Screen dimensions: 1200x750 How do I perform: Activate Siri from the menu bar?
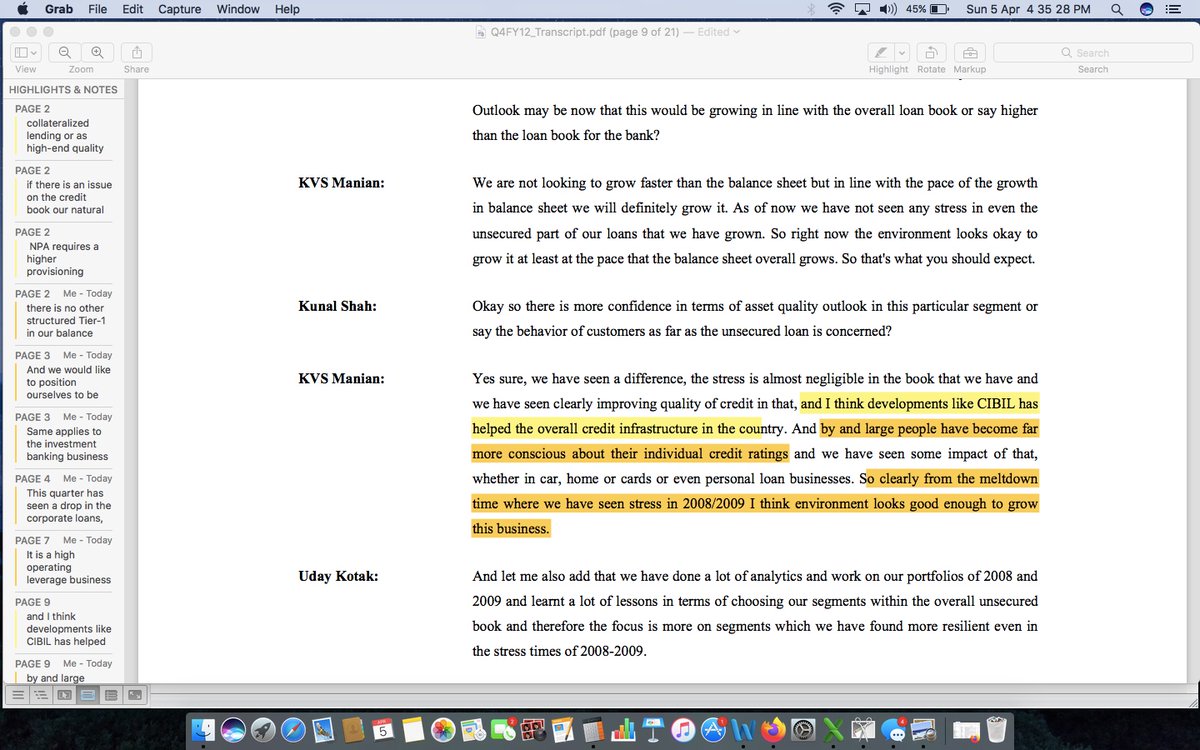point(1146,9)
